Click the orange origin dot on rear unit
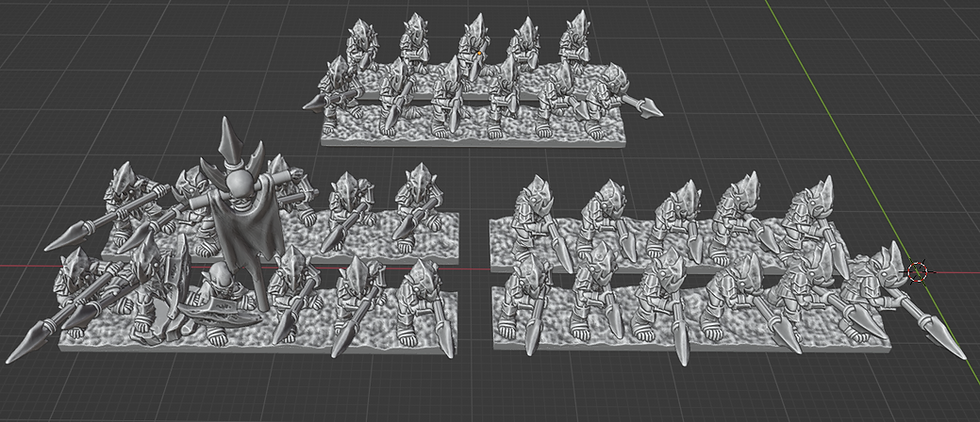The image size is (980, 422). 479,54
